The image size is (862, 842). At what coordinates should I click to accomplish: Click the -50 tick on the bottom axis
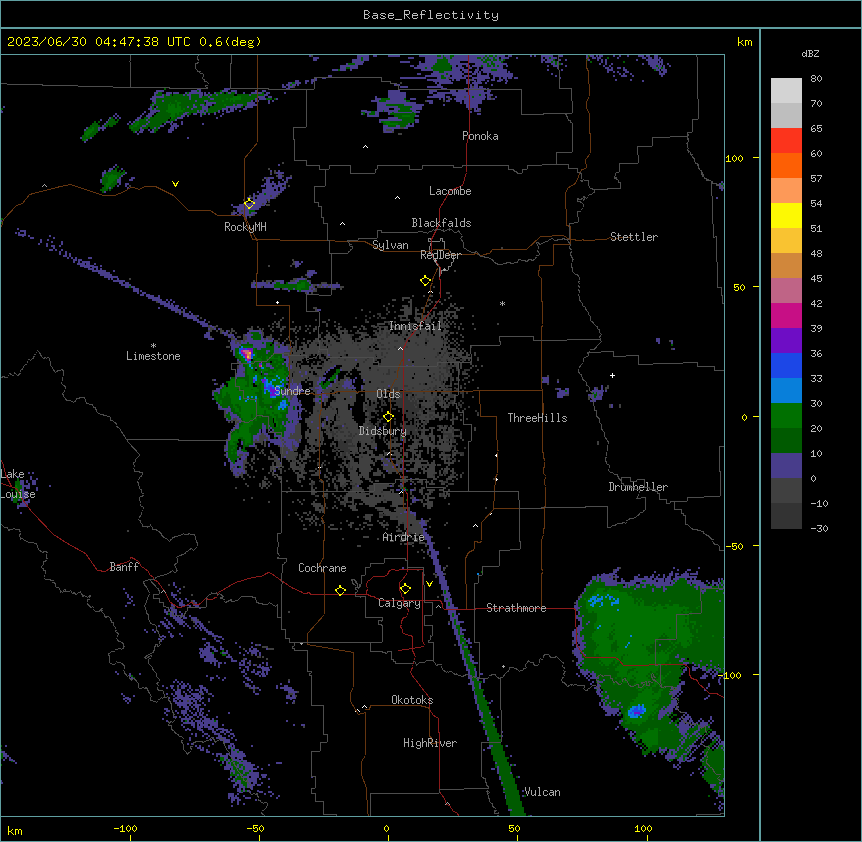[x=255, y=828]
